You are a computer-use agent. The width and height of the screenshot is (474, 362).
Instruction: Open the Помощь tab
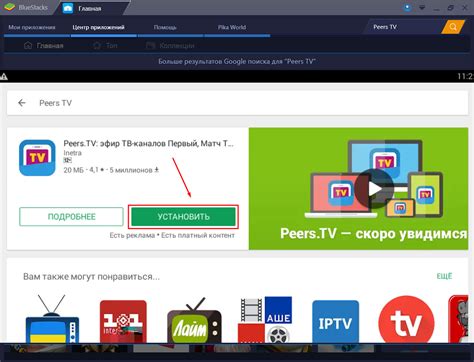coord(165,27)
